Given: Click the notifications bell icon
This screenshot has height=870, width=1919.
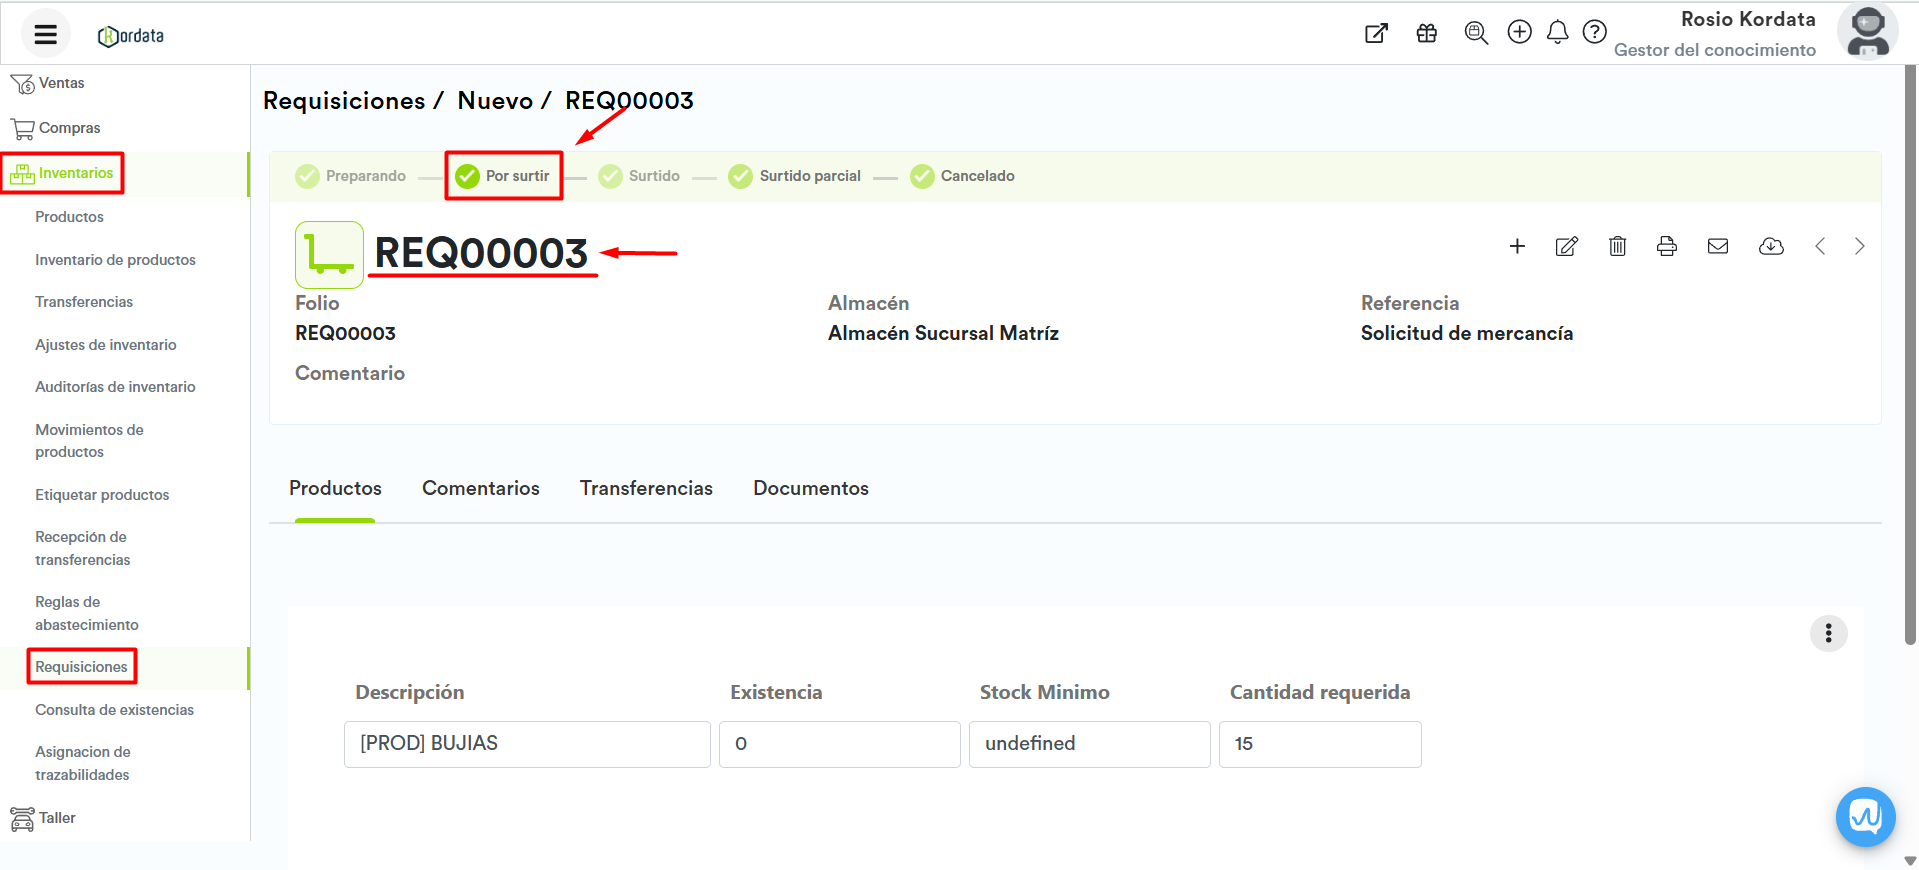Looking at the screenshot, I should click(1557, 33).
